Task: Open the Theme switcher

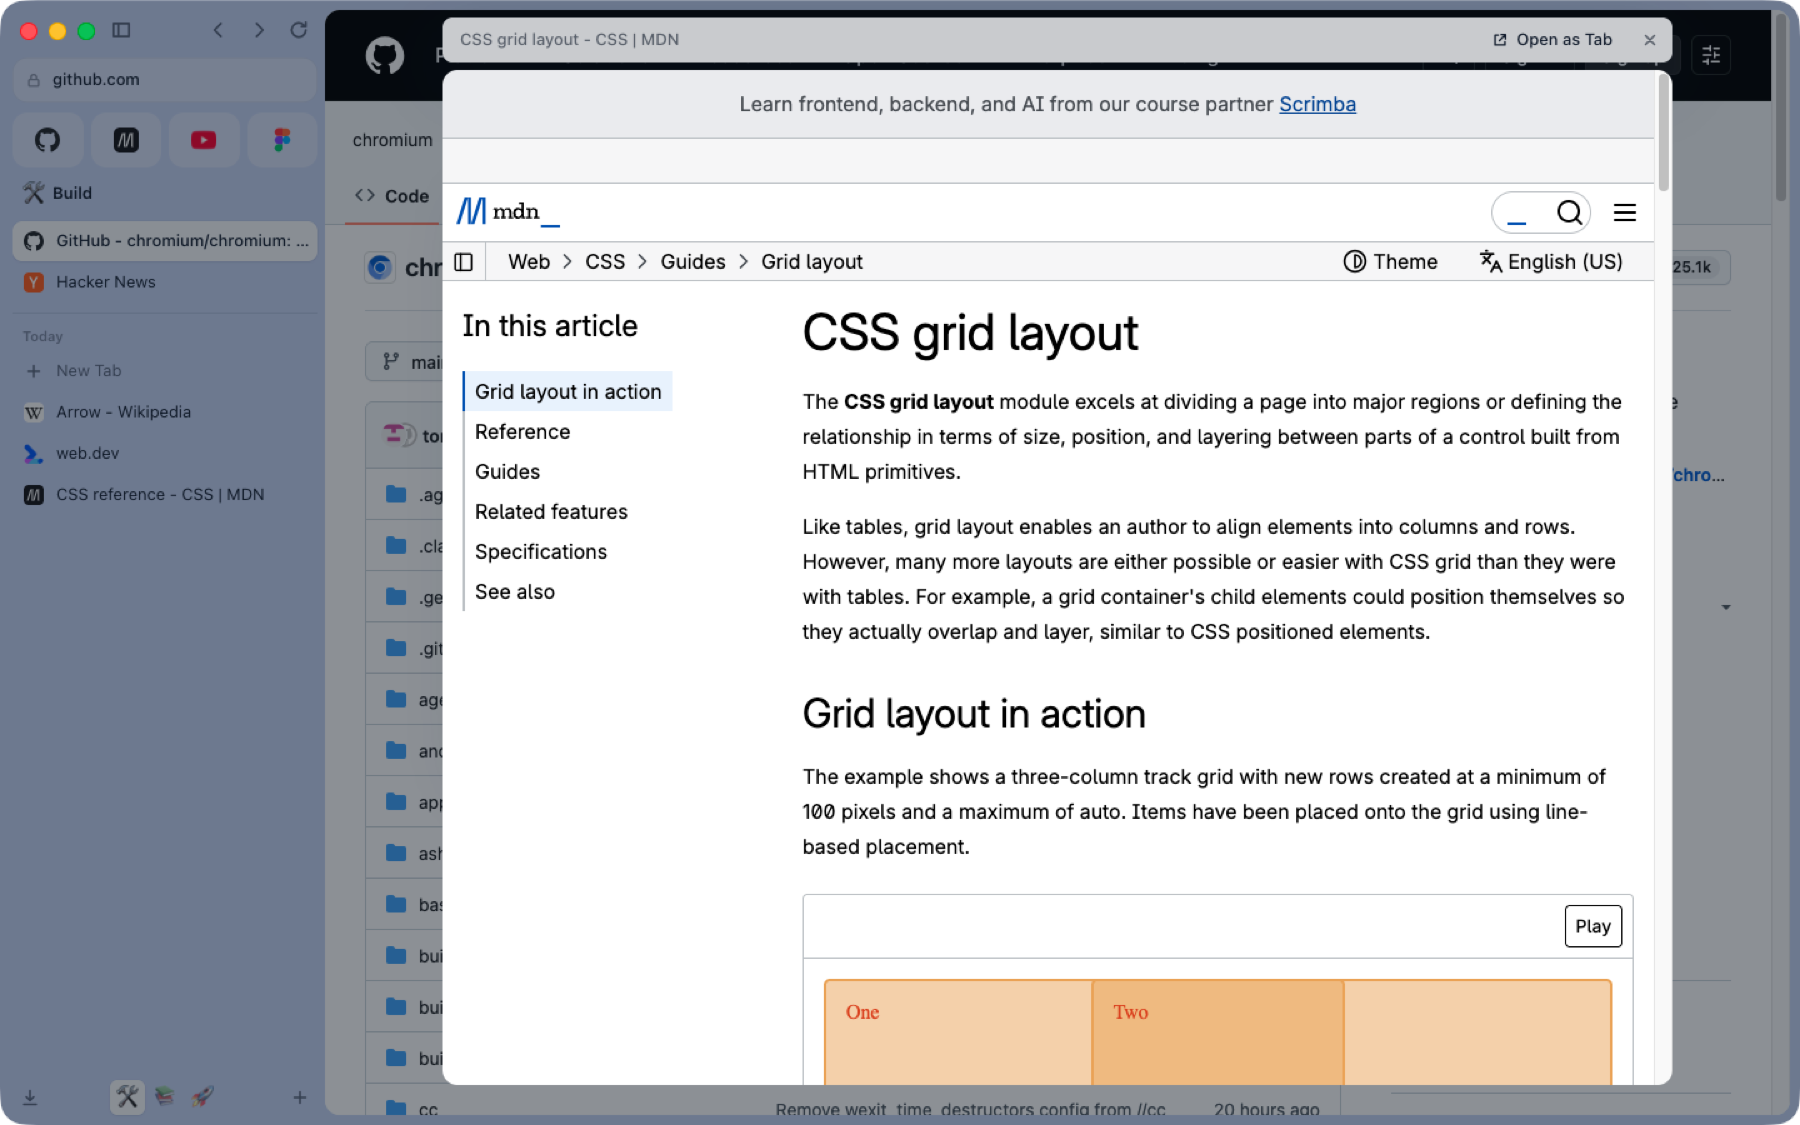Action: pyautogui.click(x=1390, y=262)
